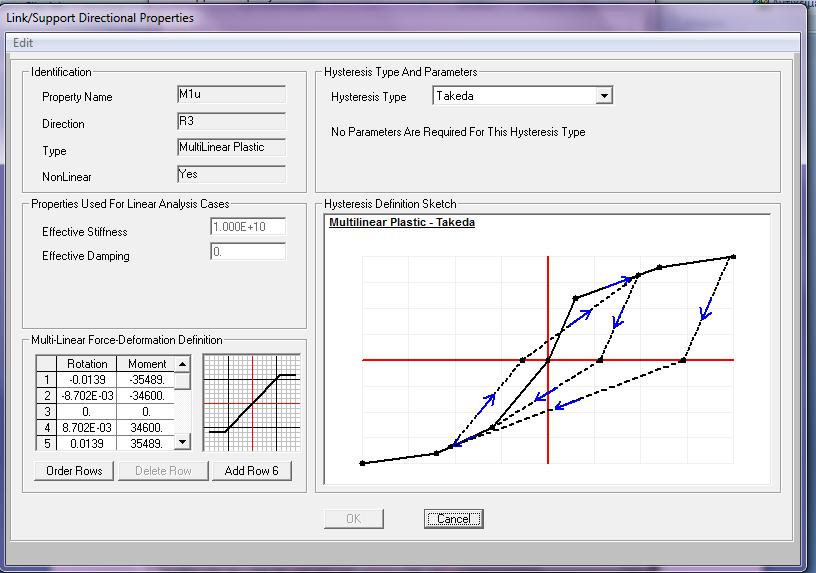The height and width of the screenshot is (573, 816).
Task: Click the Takeda hysteresis definition sketch
Action: tap(547, 349)
